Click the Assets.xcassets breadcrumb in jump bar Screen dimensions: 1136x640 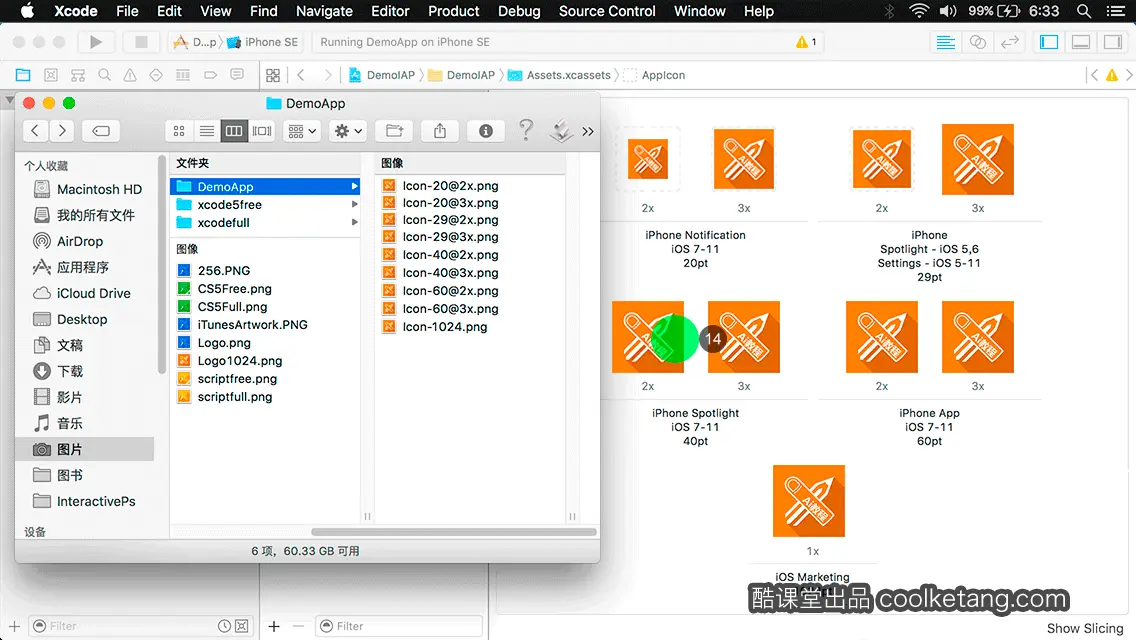559,75
